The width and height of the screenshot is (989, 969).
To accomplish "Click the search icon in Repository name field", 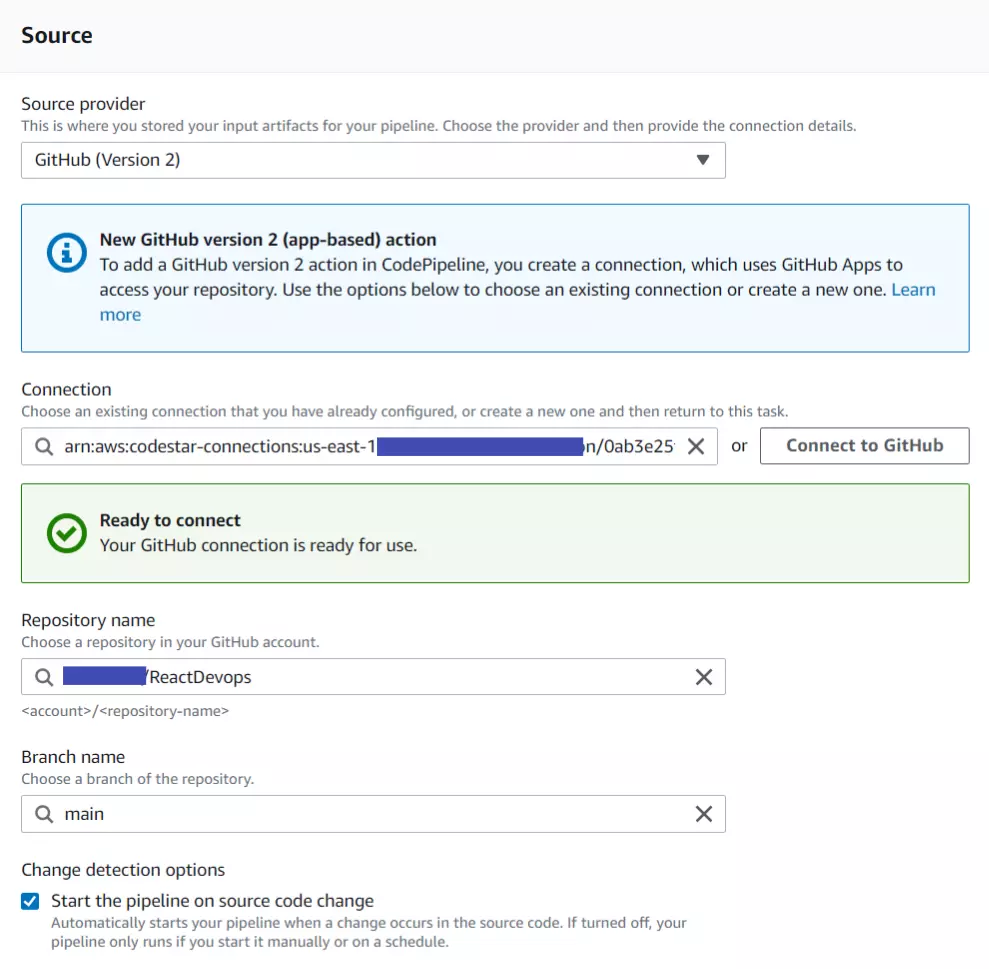I will (44, 677).
